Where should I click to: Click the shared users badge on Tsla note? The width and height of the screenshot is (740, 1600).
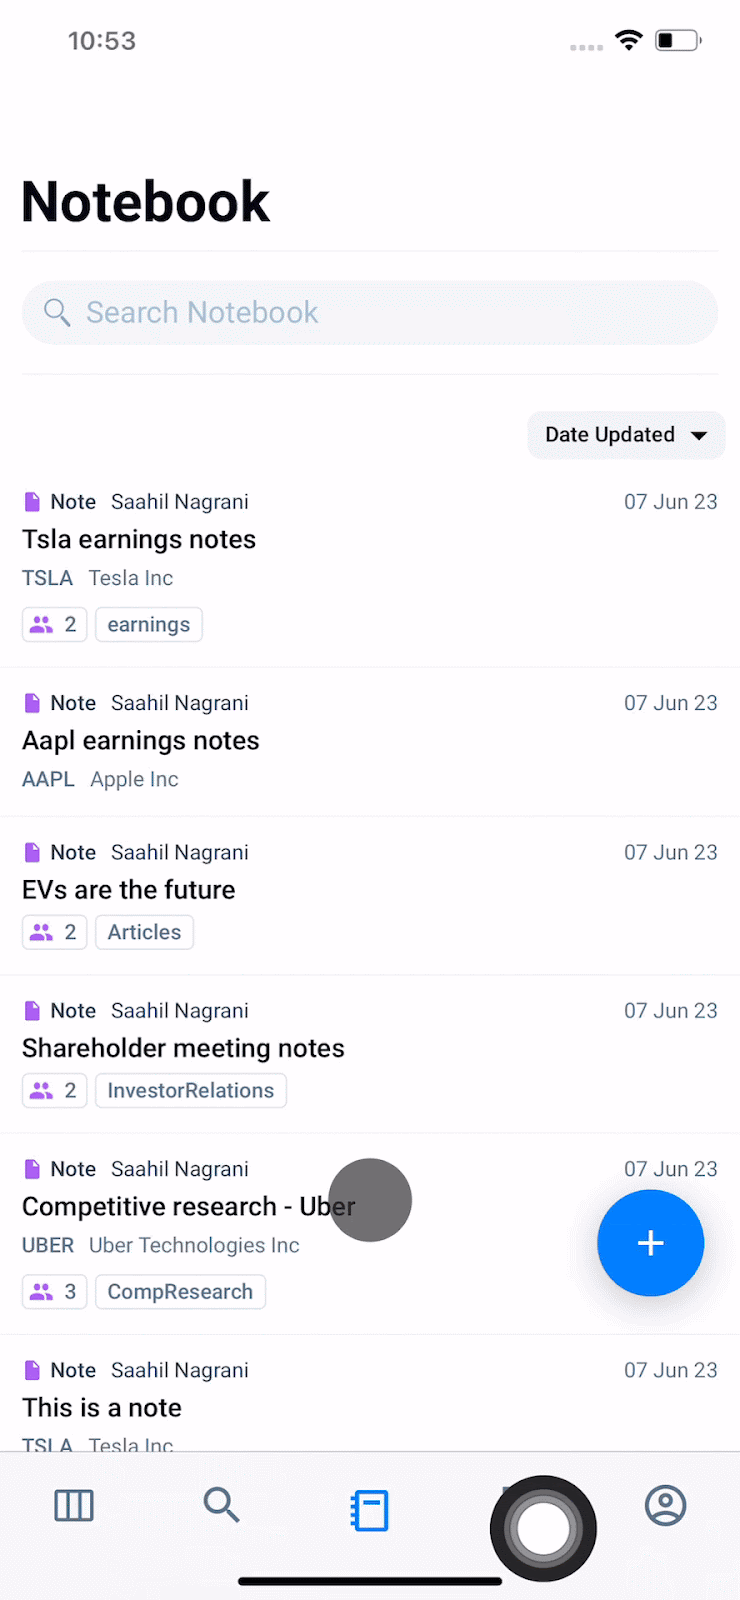click(x=54, y=624)
